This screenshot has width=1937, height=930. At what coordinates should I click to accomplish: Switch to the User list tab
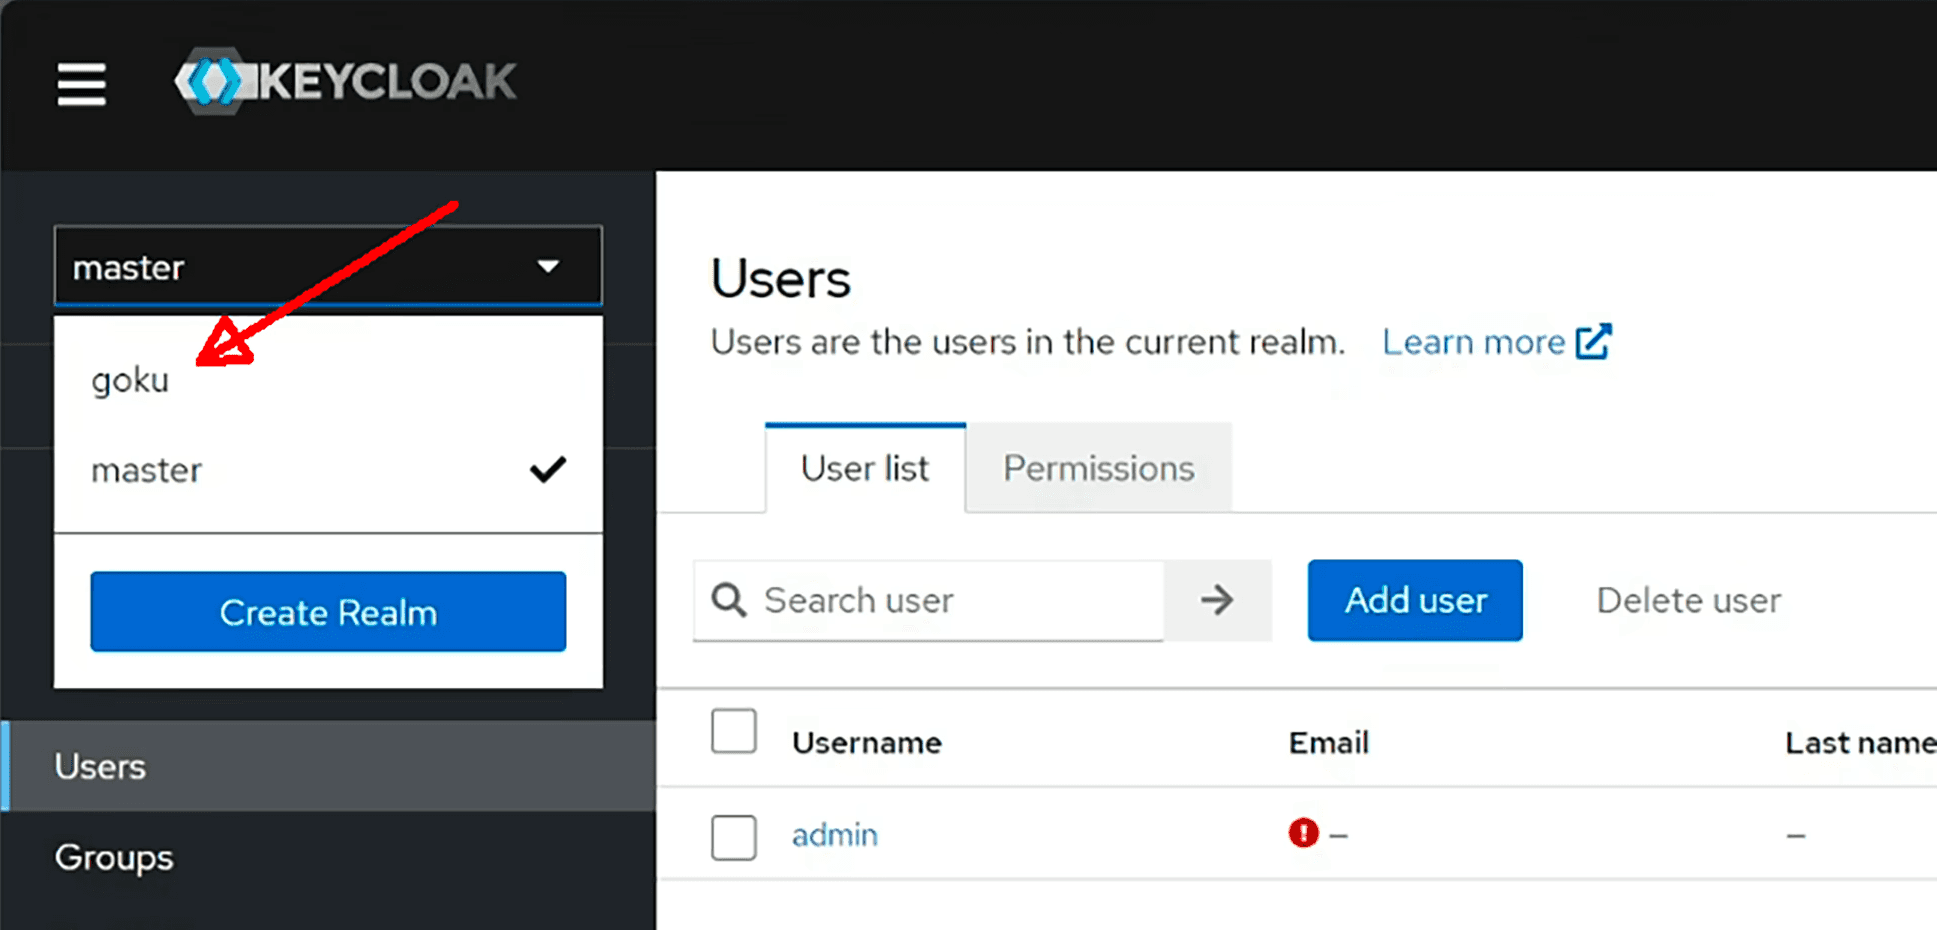tap(864, 468)
